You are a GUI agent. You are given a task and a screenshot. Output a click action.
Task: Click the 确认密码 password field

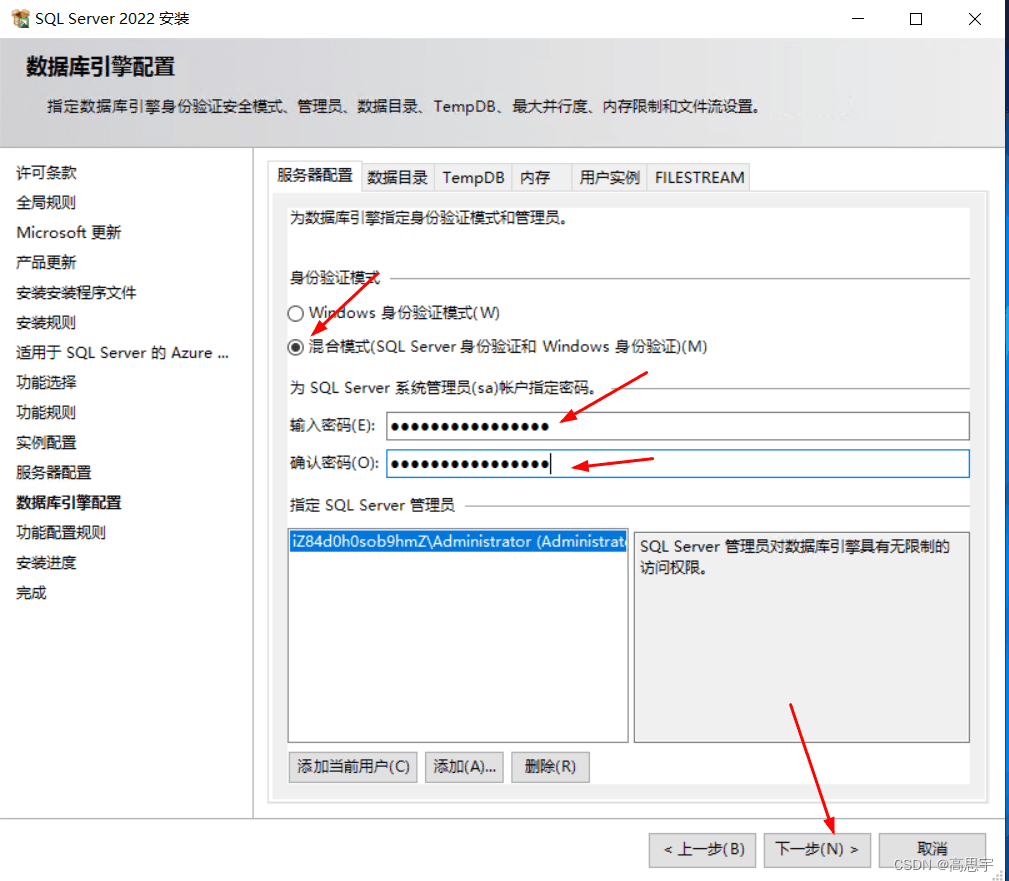(x=678, y=463)
